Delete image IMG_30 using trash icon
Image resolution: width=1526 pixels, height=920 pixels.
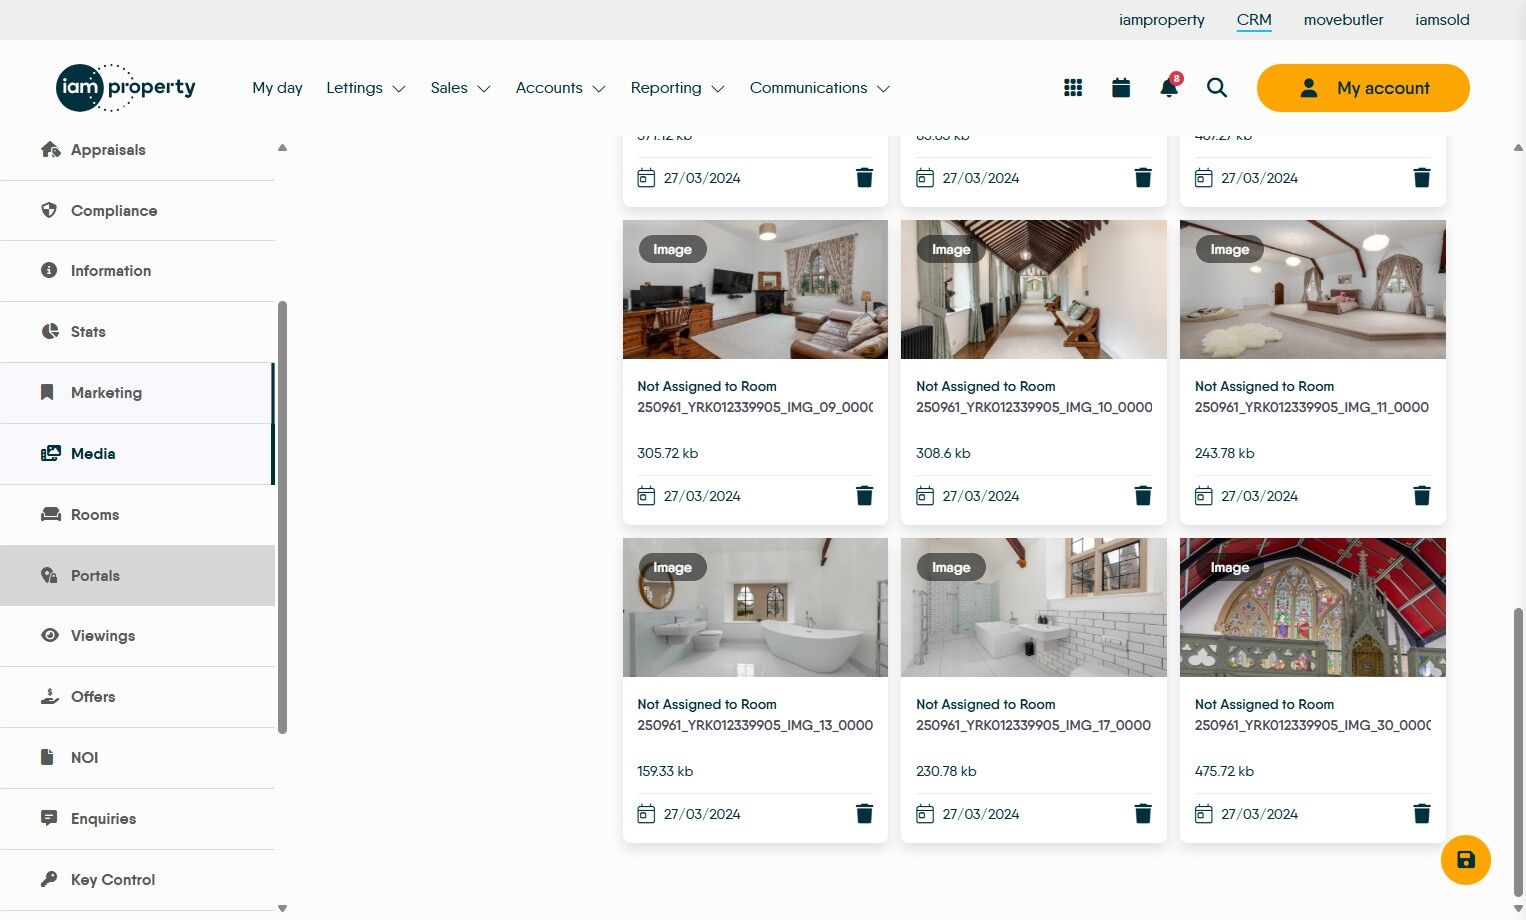pos(1422,814)
